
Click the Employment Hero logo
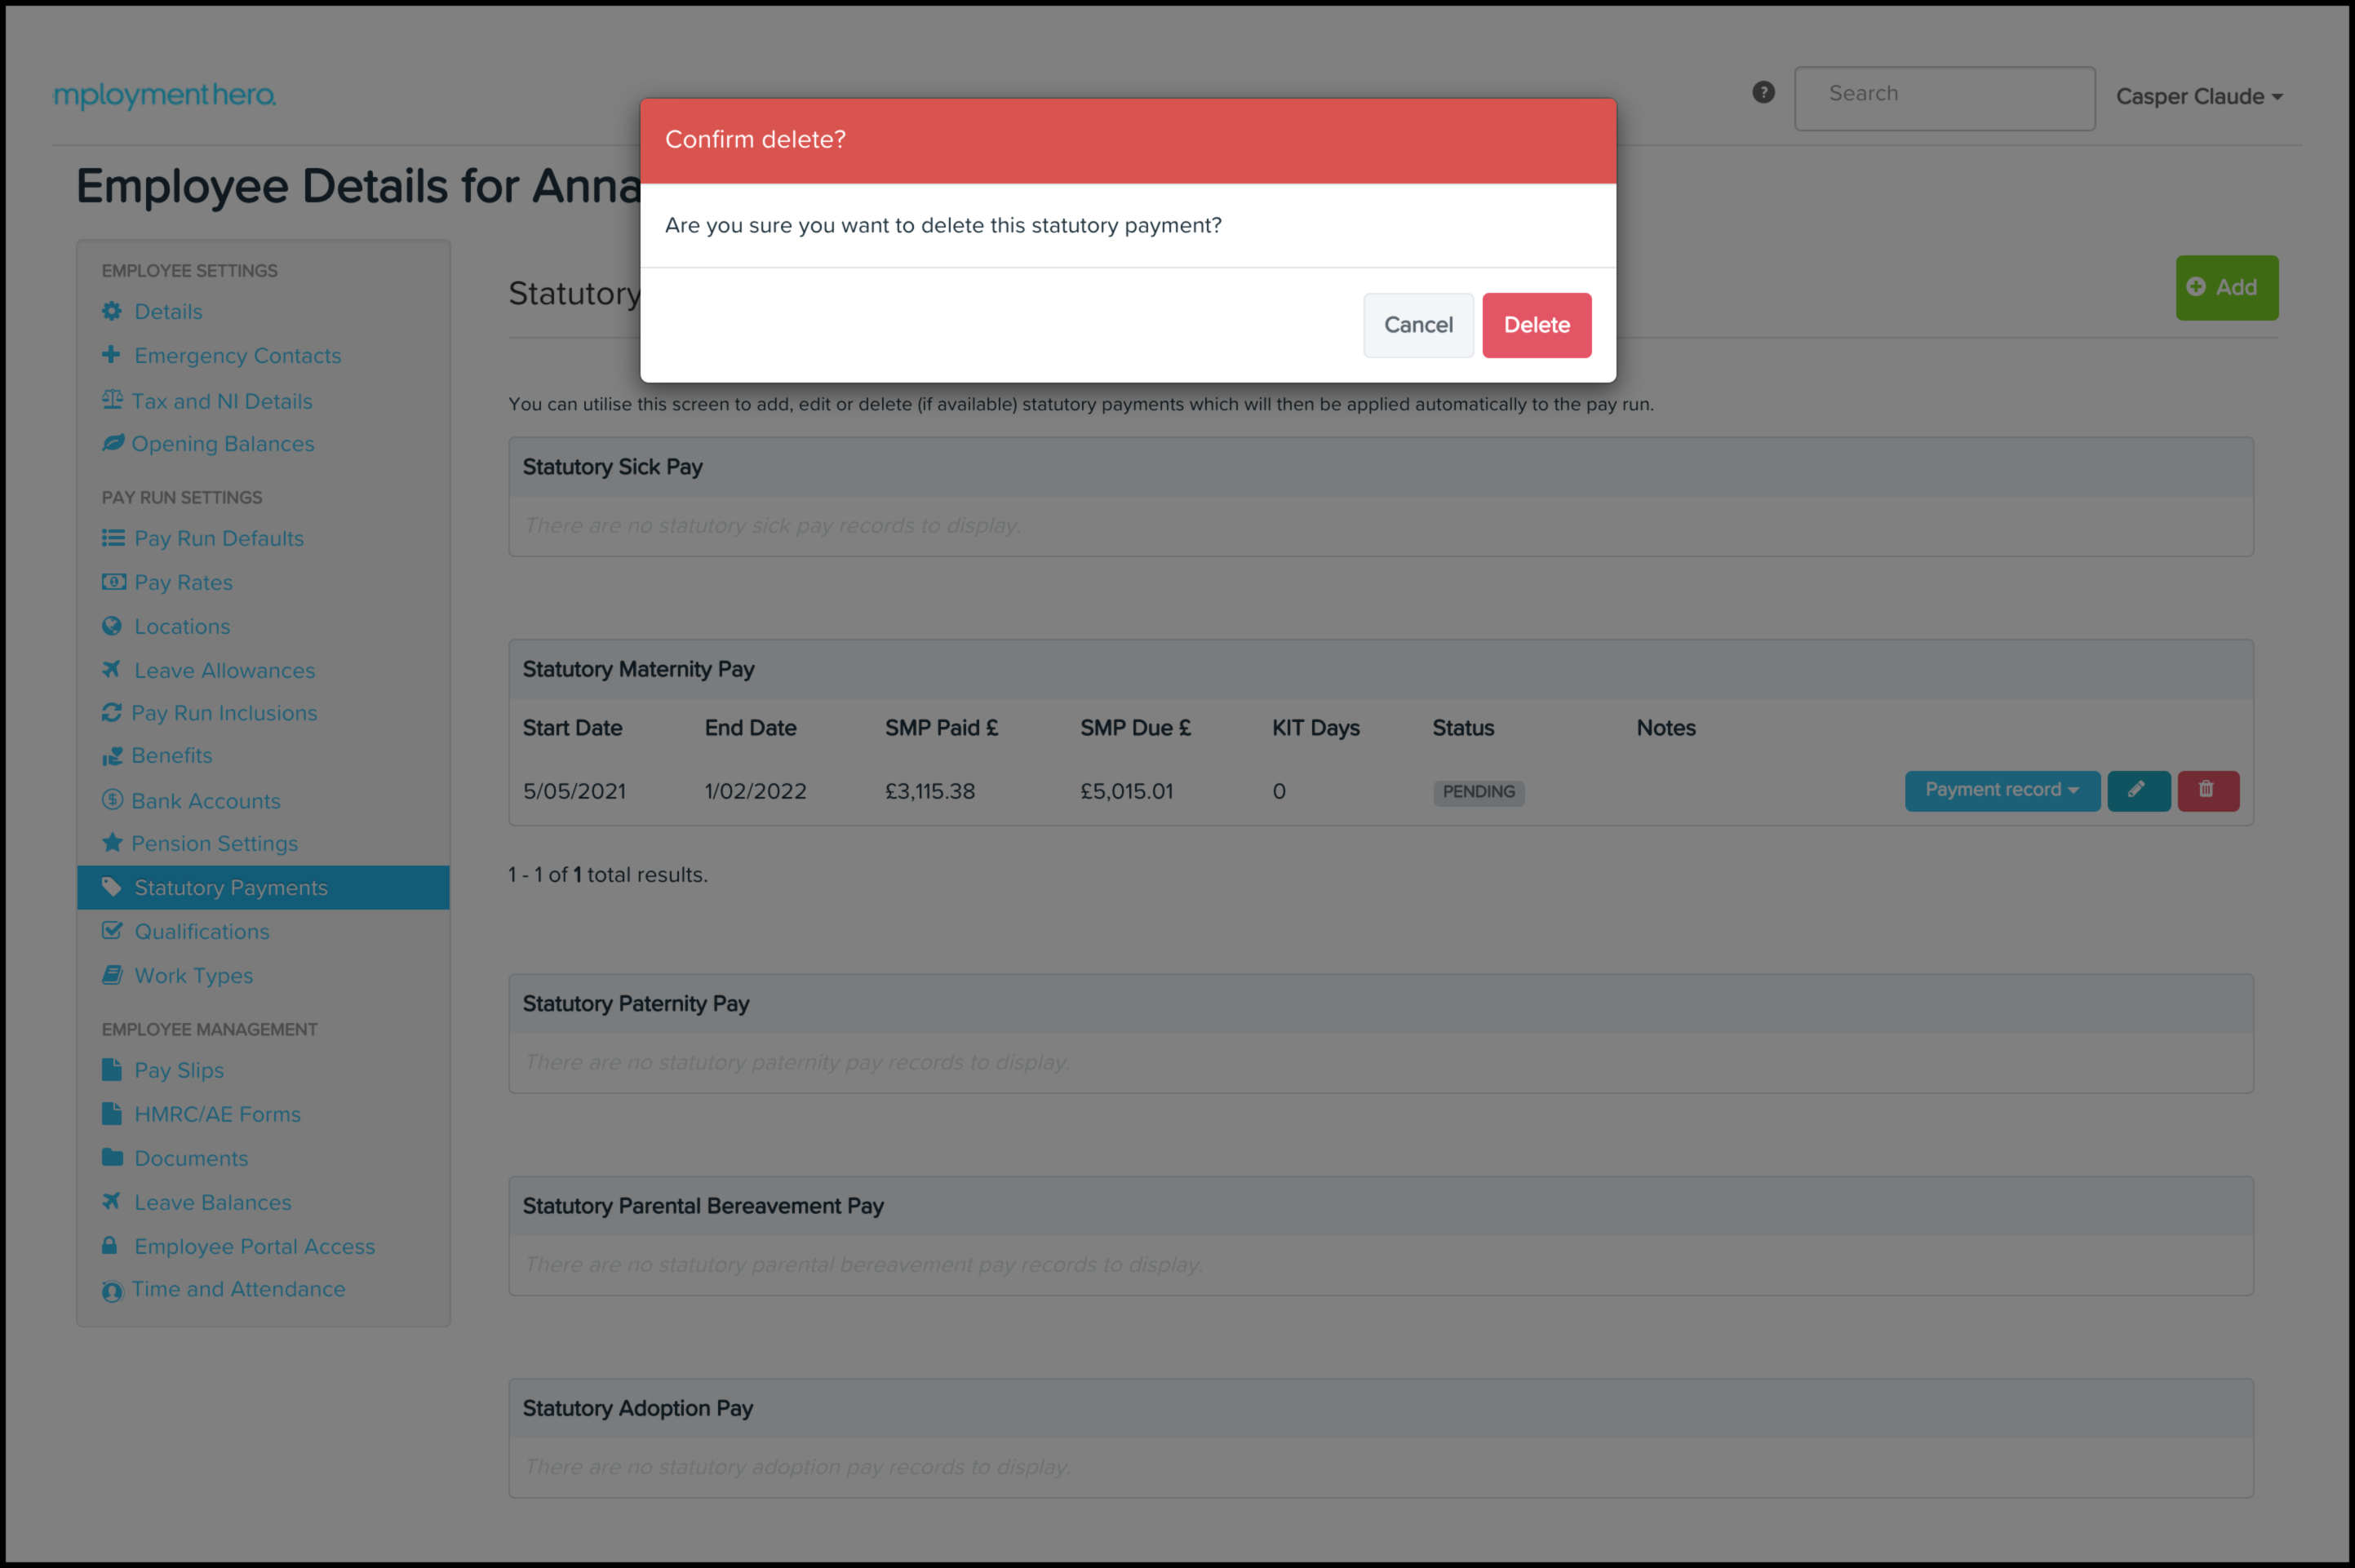pos(165,95)
